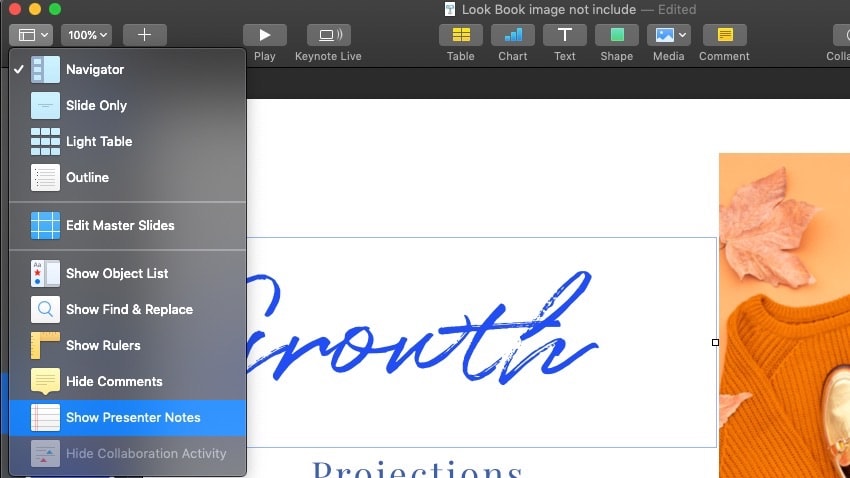This screenshot has height=478, width=850.
Task: Select the orange sweater image on slide
Action: pyautogui.click(x=784, y=315)
